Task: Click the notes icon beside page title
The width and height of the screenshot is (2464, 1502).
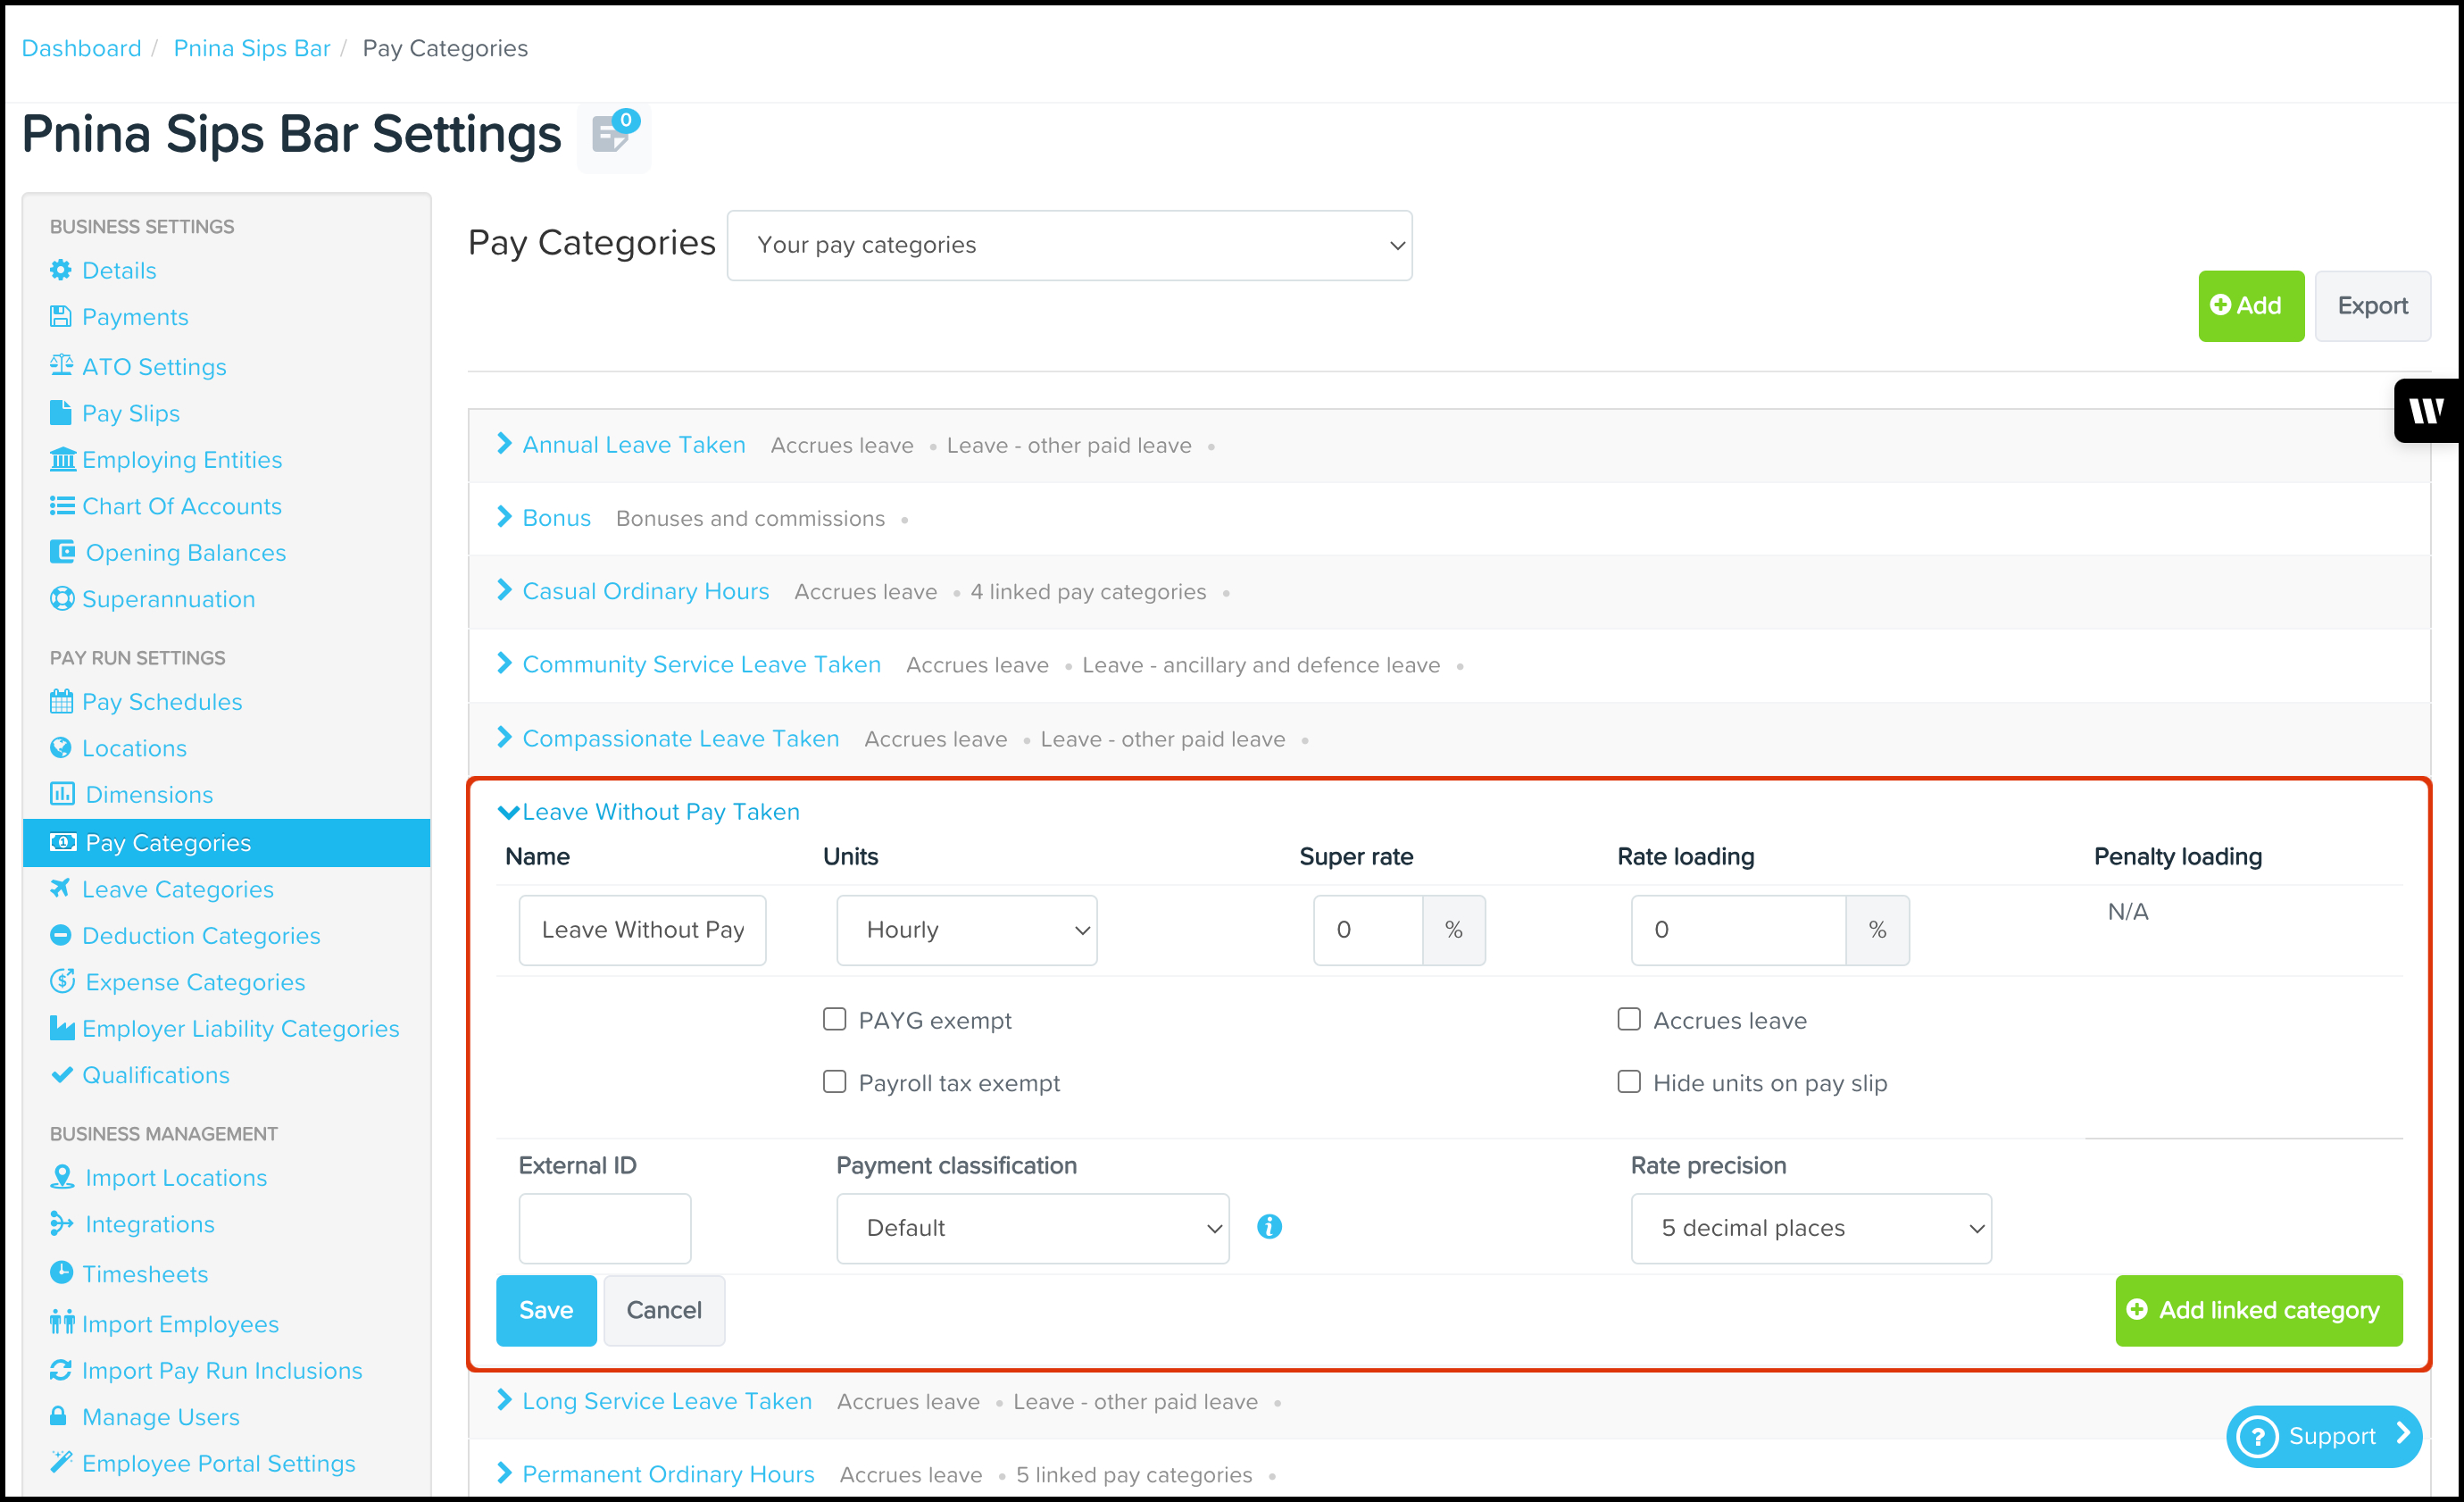Action: (611, 135)
